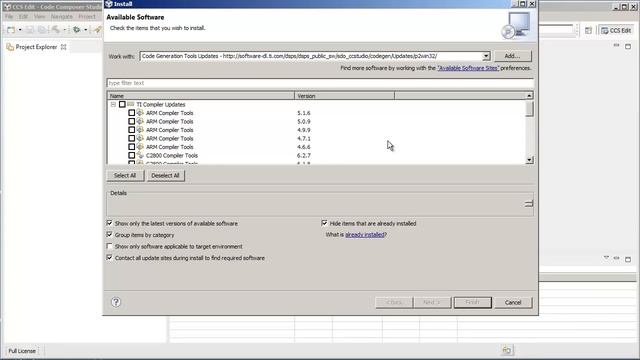
Task: Select the Project Explorer tab
Action: point(36,47)
